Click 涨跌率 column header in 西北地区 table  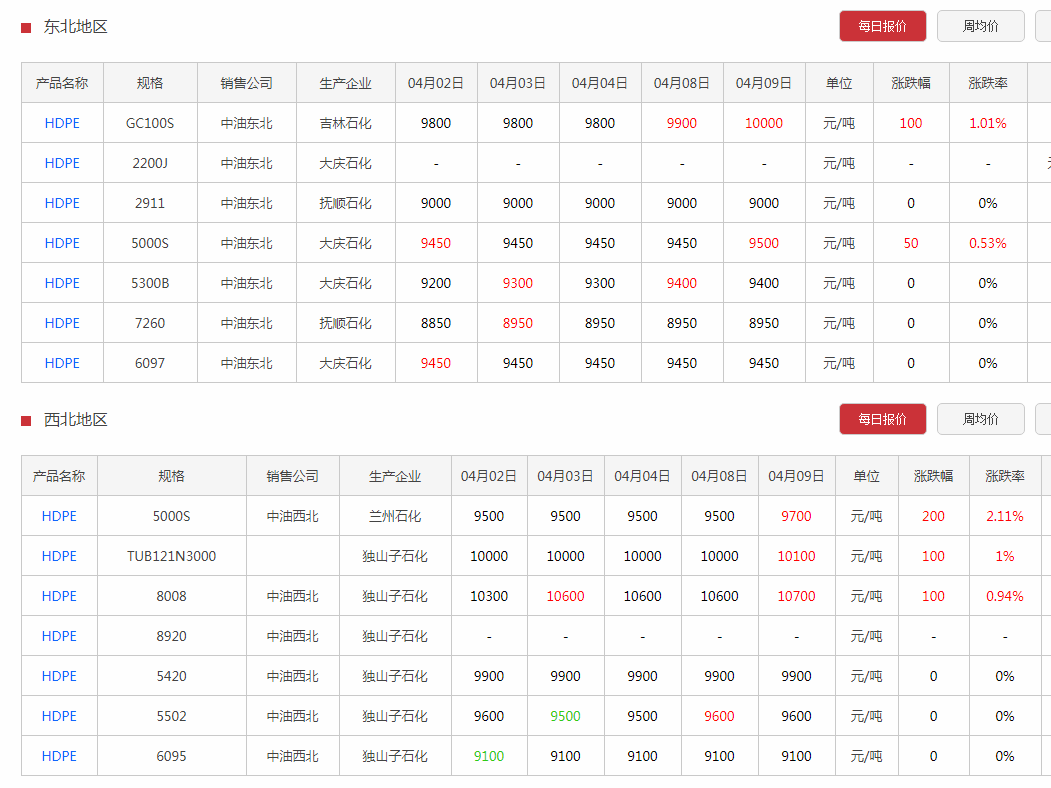tap(1005, 476)
